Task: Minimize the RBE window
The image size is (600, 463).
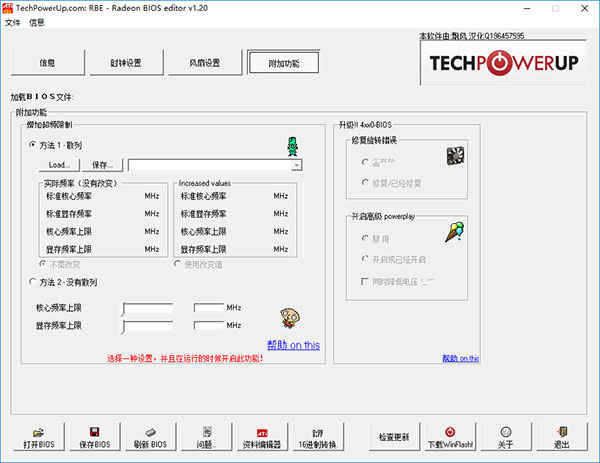Action: 527,8
